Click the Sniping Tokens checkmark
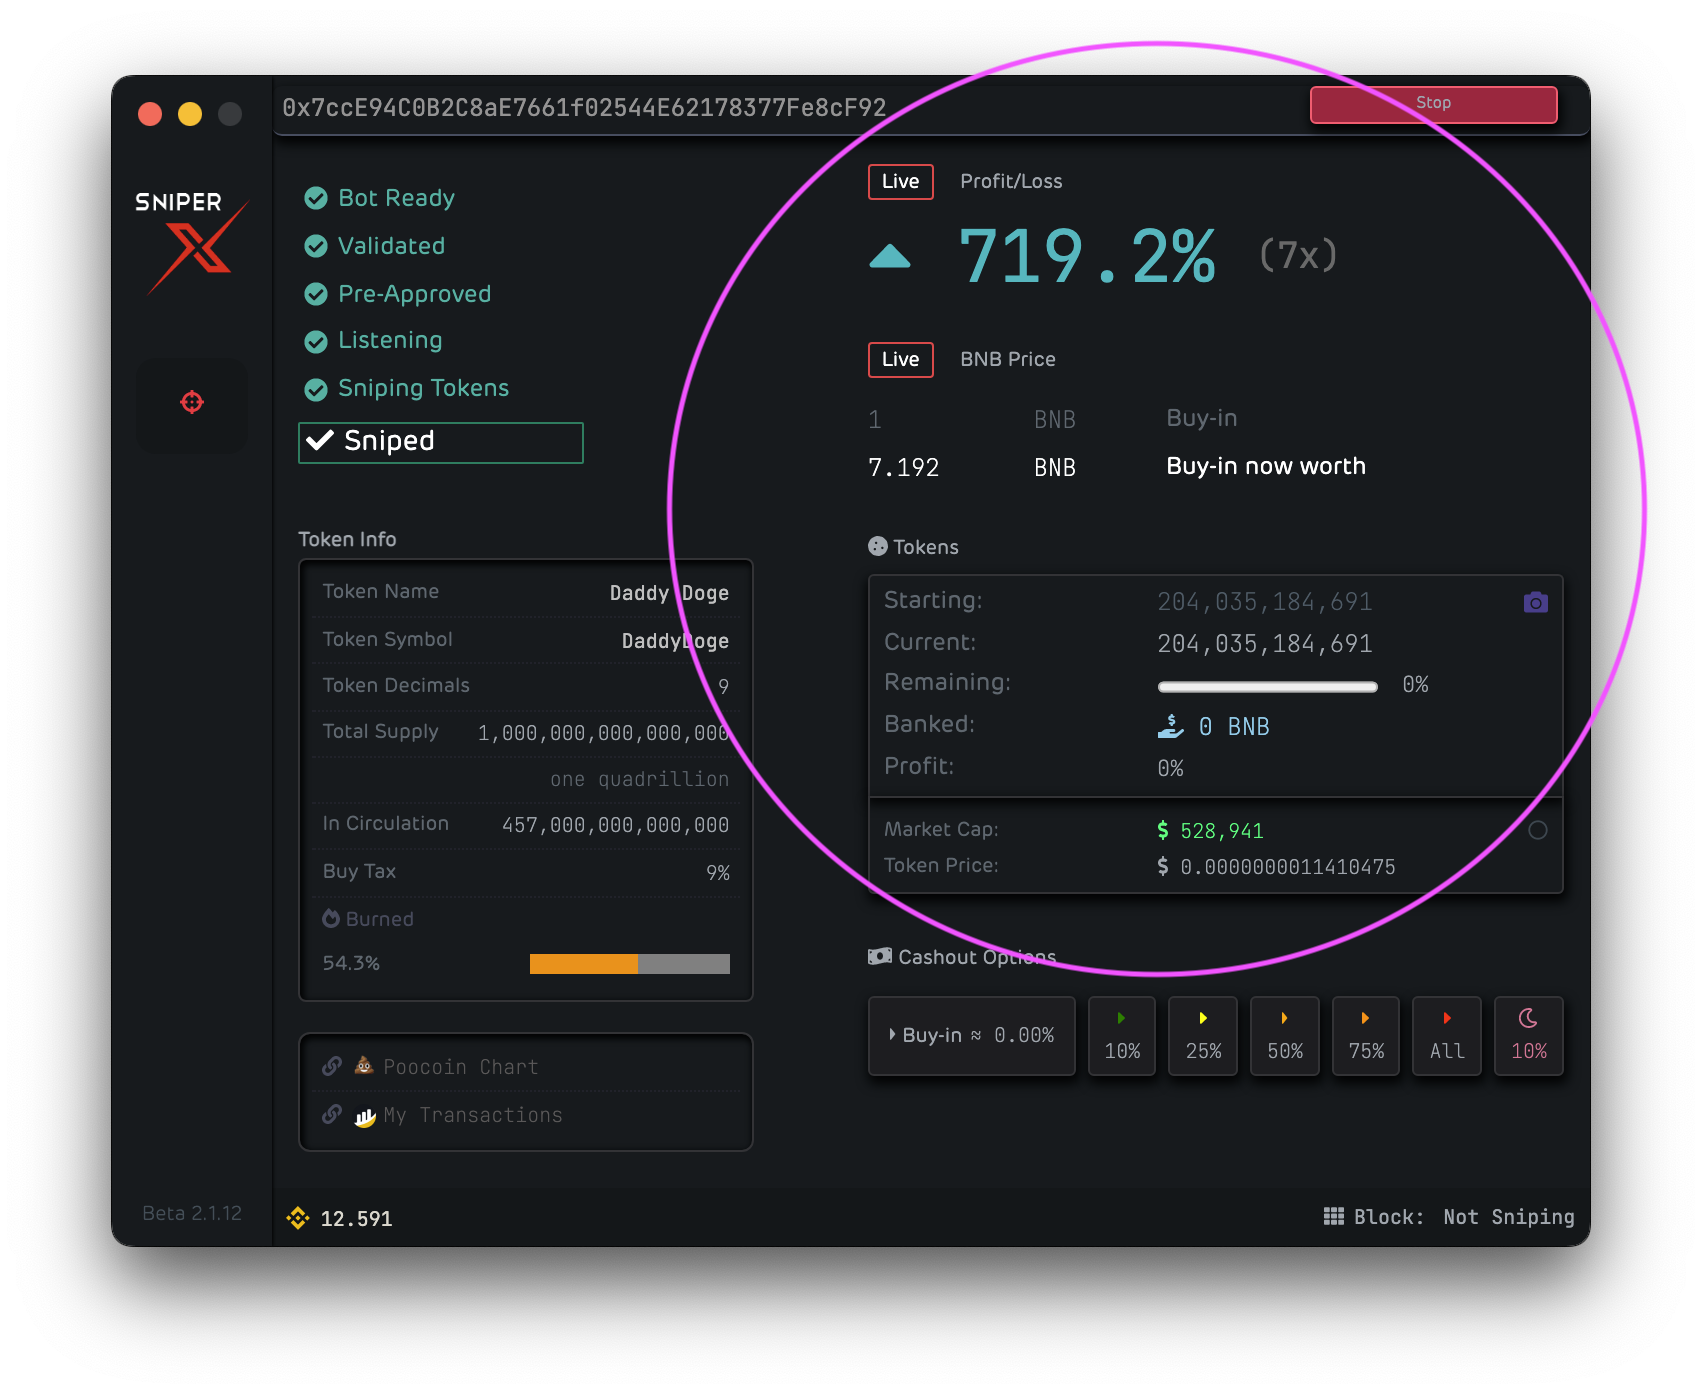Viewport: 1702px width, 1394px height. [x=316, y=387]
